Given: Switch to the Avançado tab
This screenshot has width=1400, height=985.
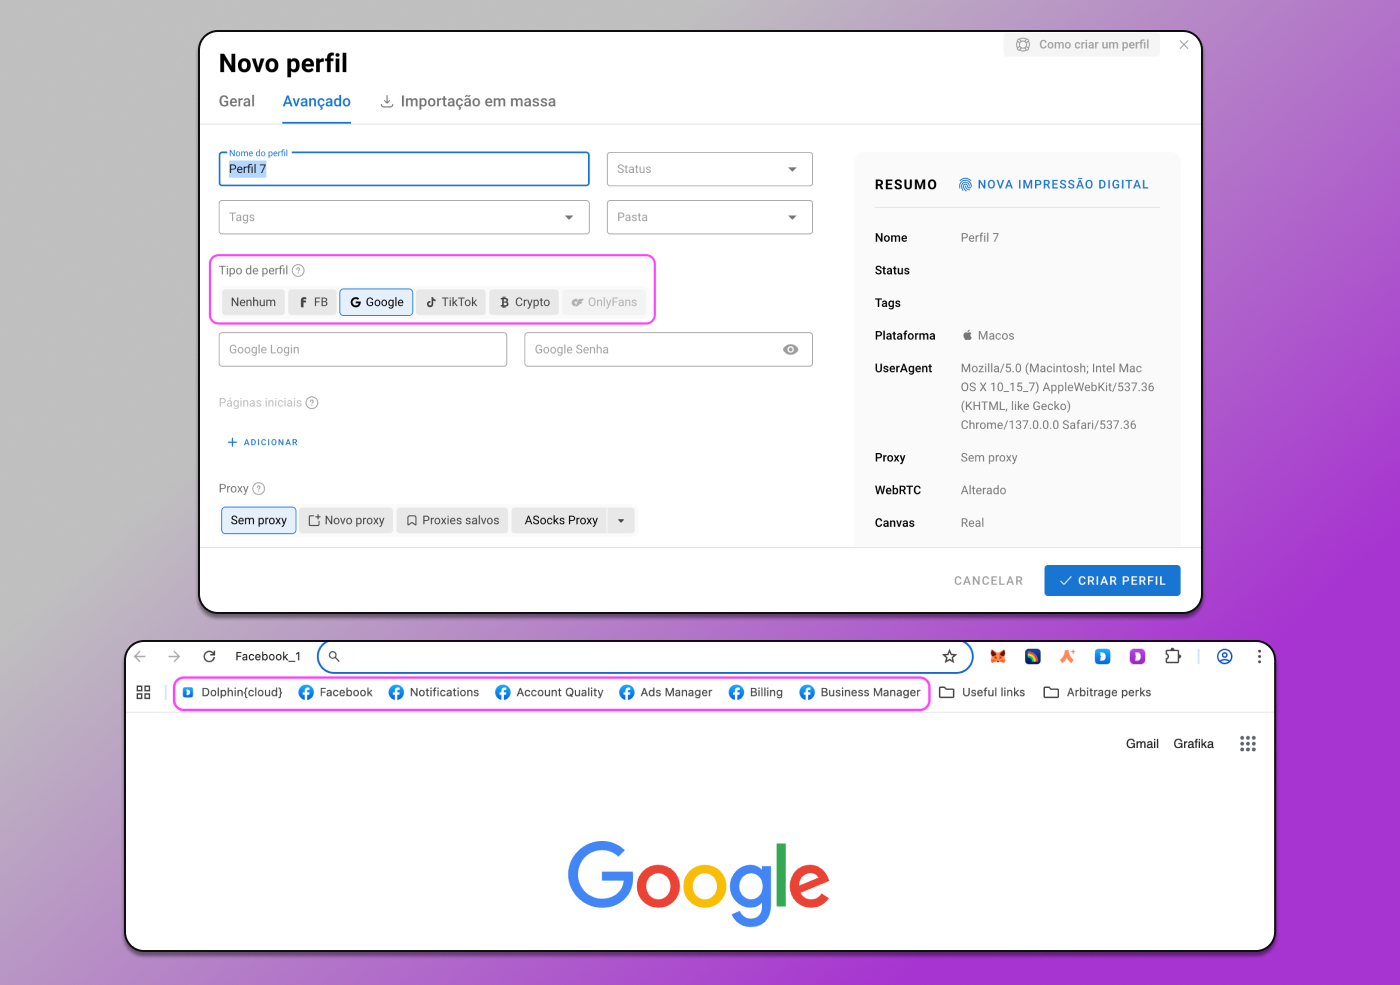Looking at the screenshot, I should click(x=316, y=101).
